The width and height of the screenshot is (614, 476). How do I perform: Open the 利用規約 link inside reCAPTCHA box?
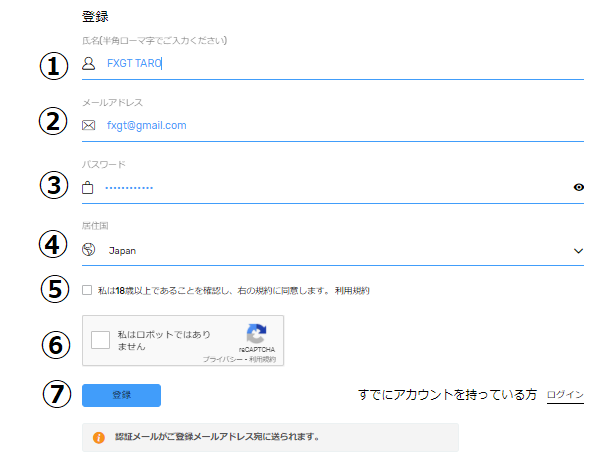(x=263, y=358)
